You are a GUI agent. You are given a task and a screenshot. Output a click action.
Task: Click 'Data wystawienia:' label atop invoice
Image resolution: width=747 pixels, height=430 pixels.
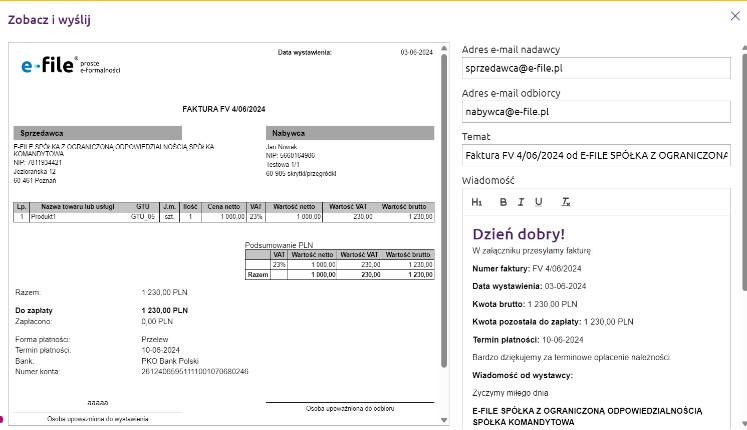(x=305, y=52)
